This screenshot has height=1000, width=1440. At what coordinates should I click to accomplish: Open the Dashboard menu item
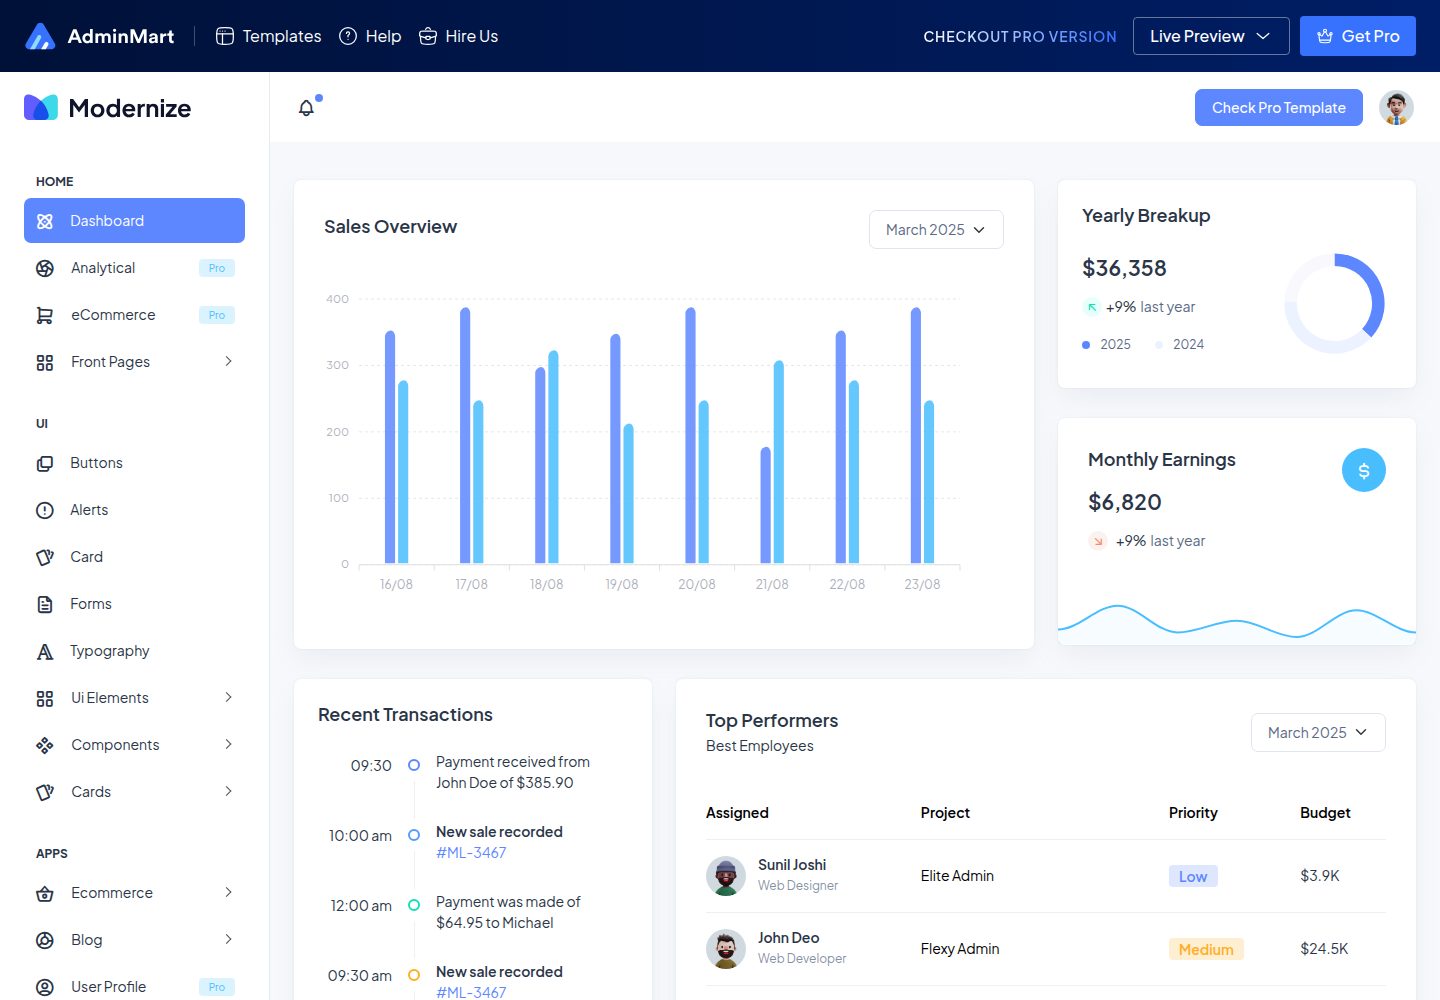[134, 220]
